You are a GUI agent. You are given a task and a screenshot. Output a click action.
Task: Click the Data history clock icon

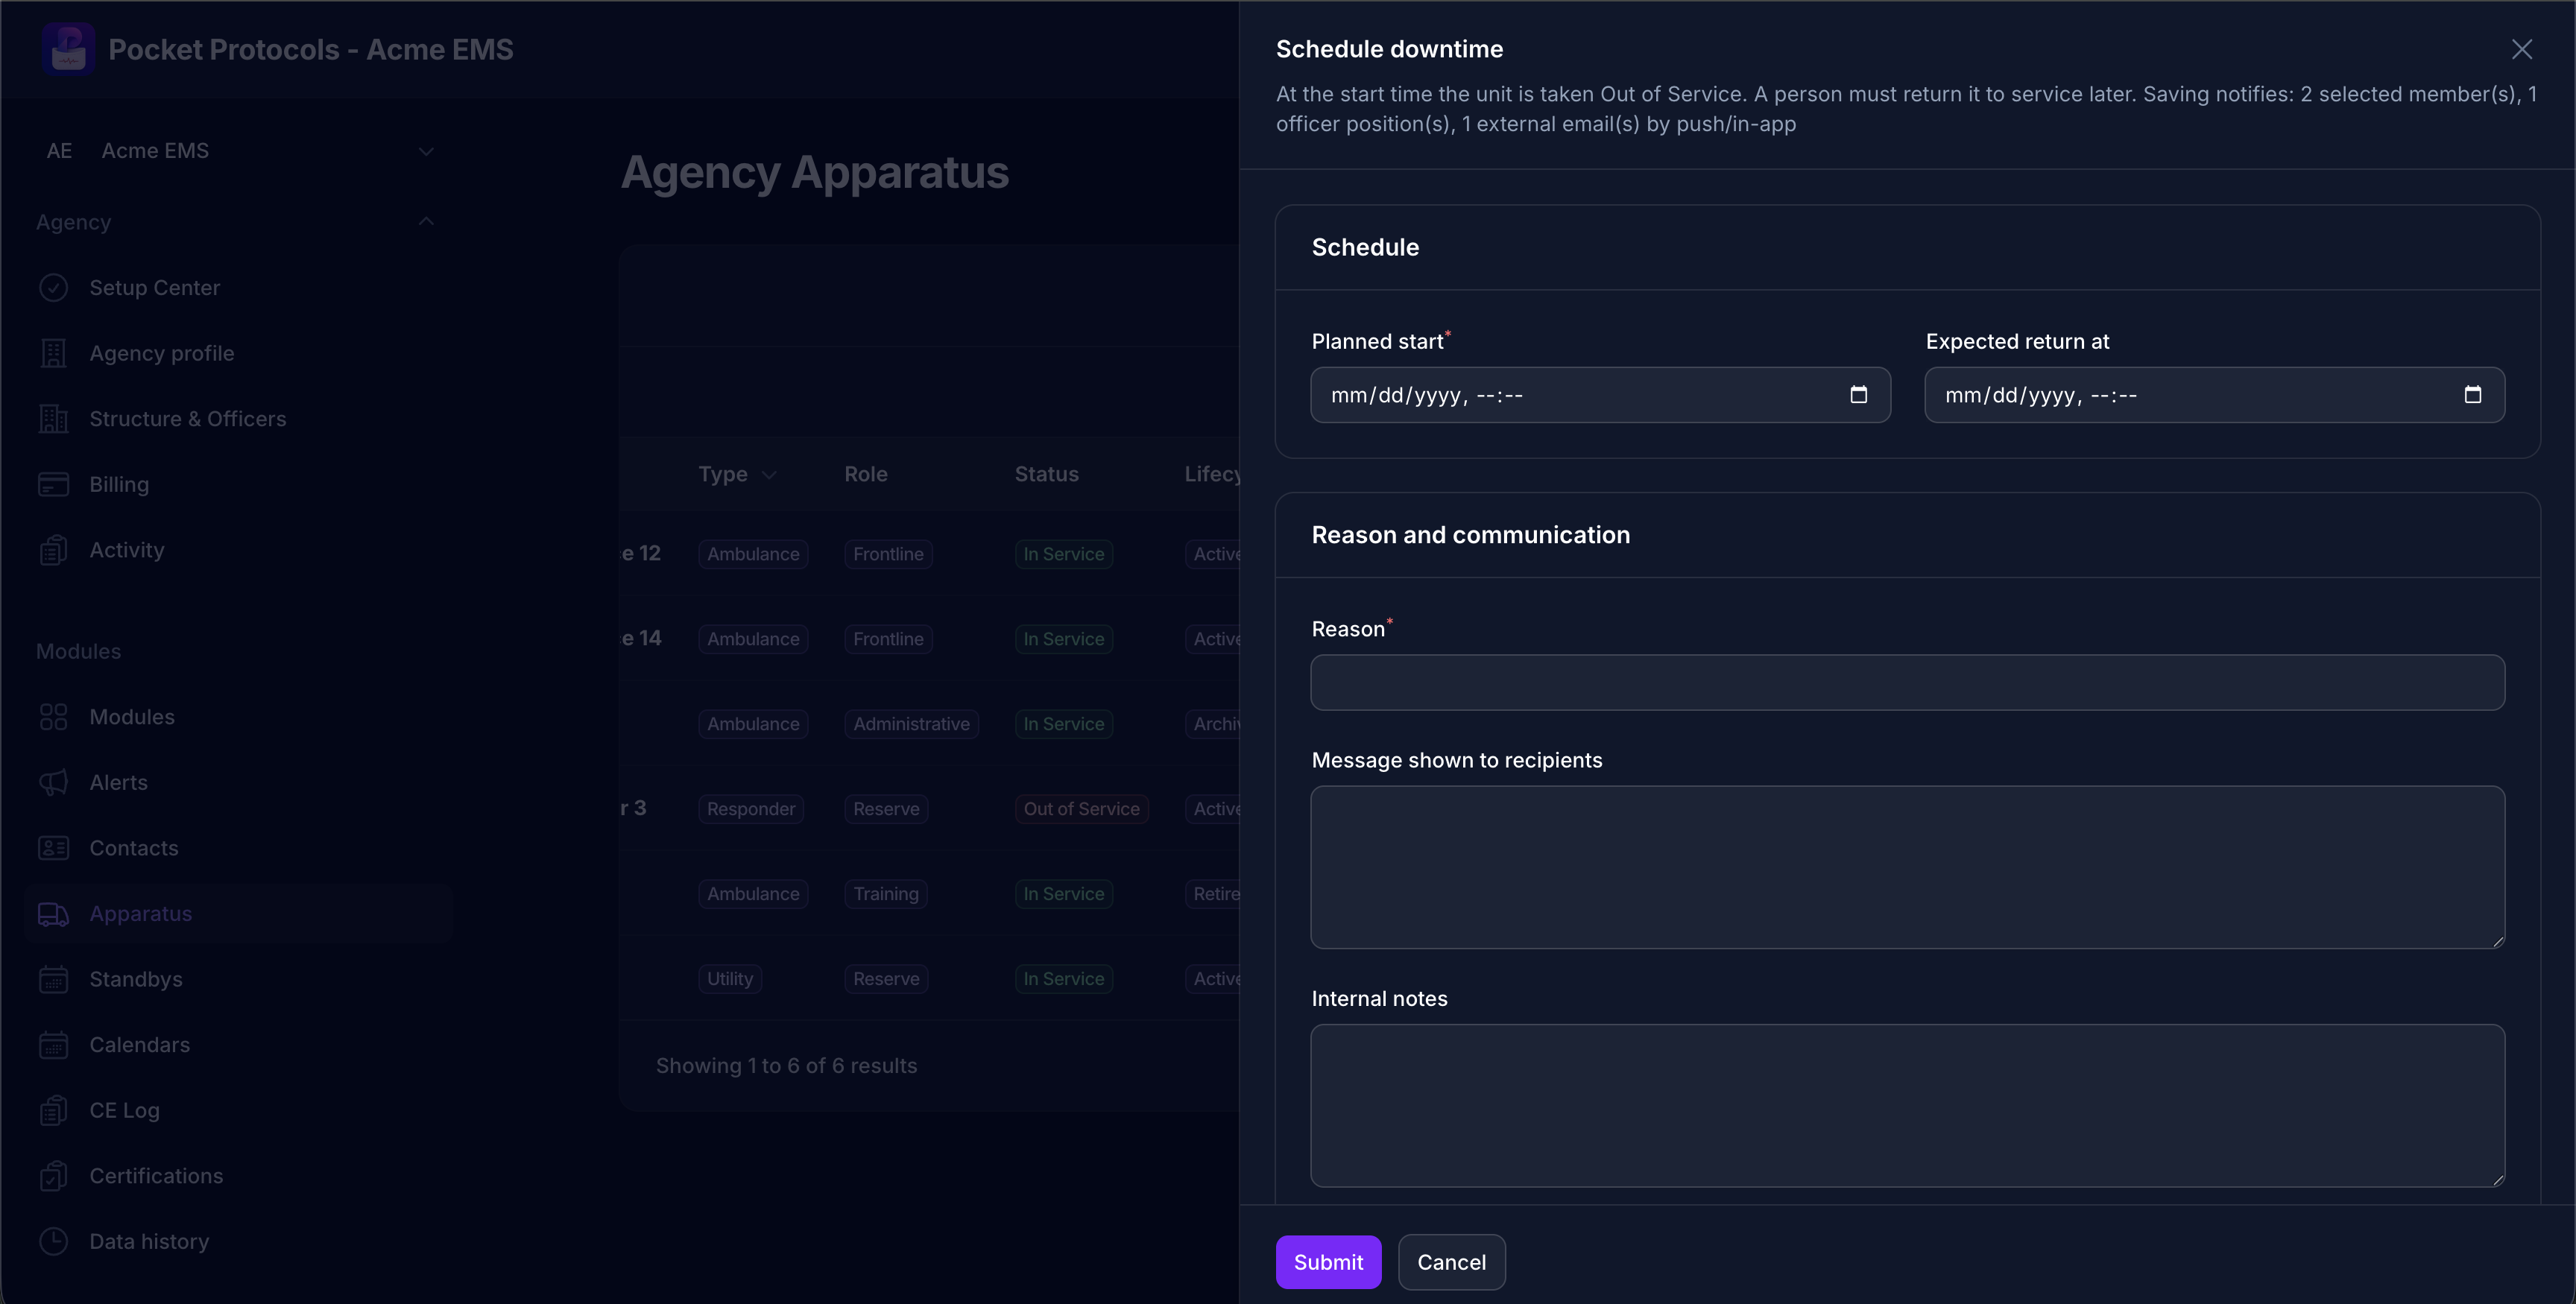tap(53, 1241)
